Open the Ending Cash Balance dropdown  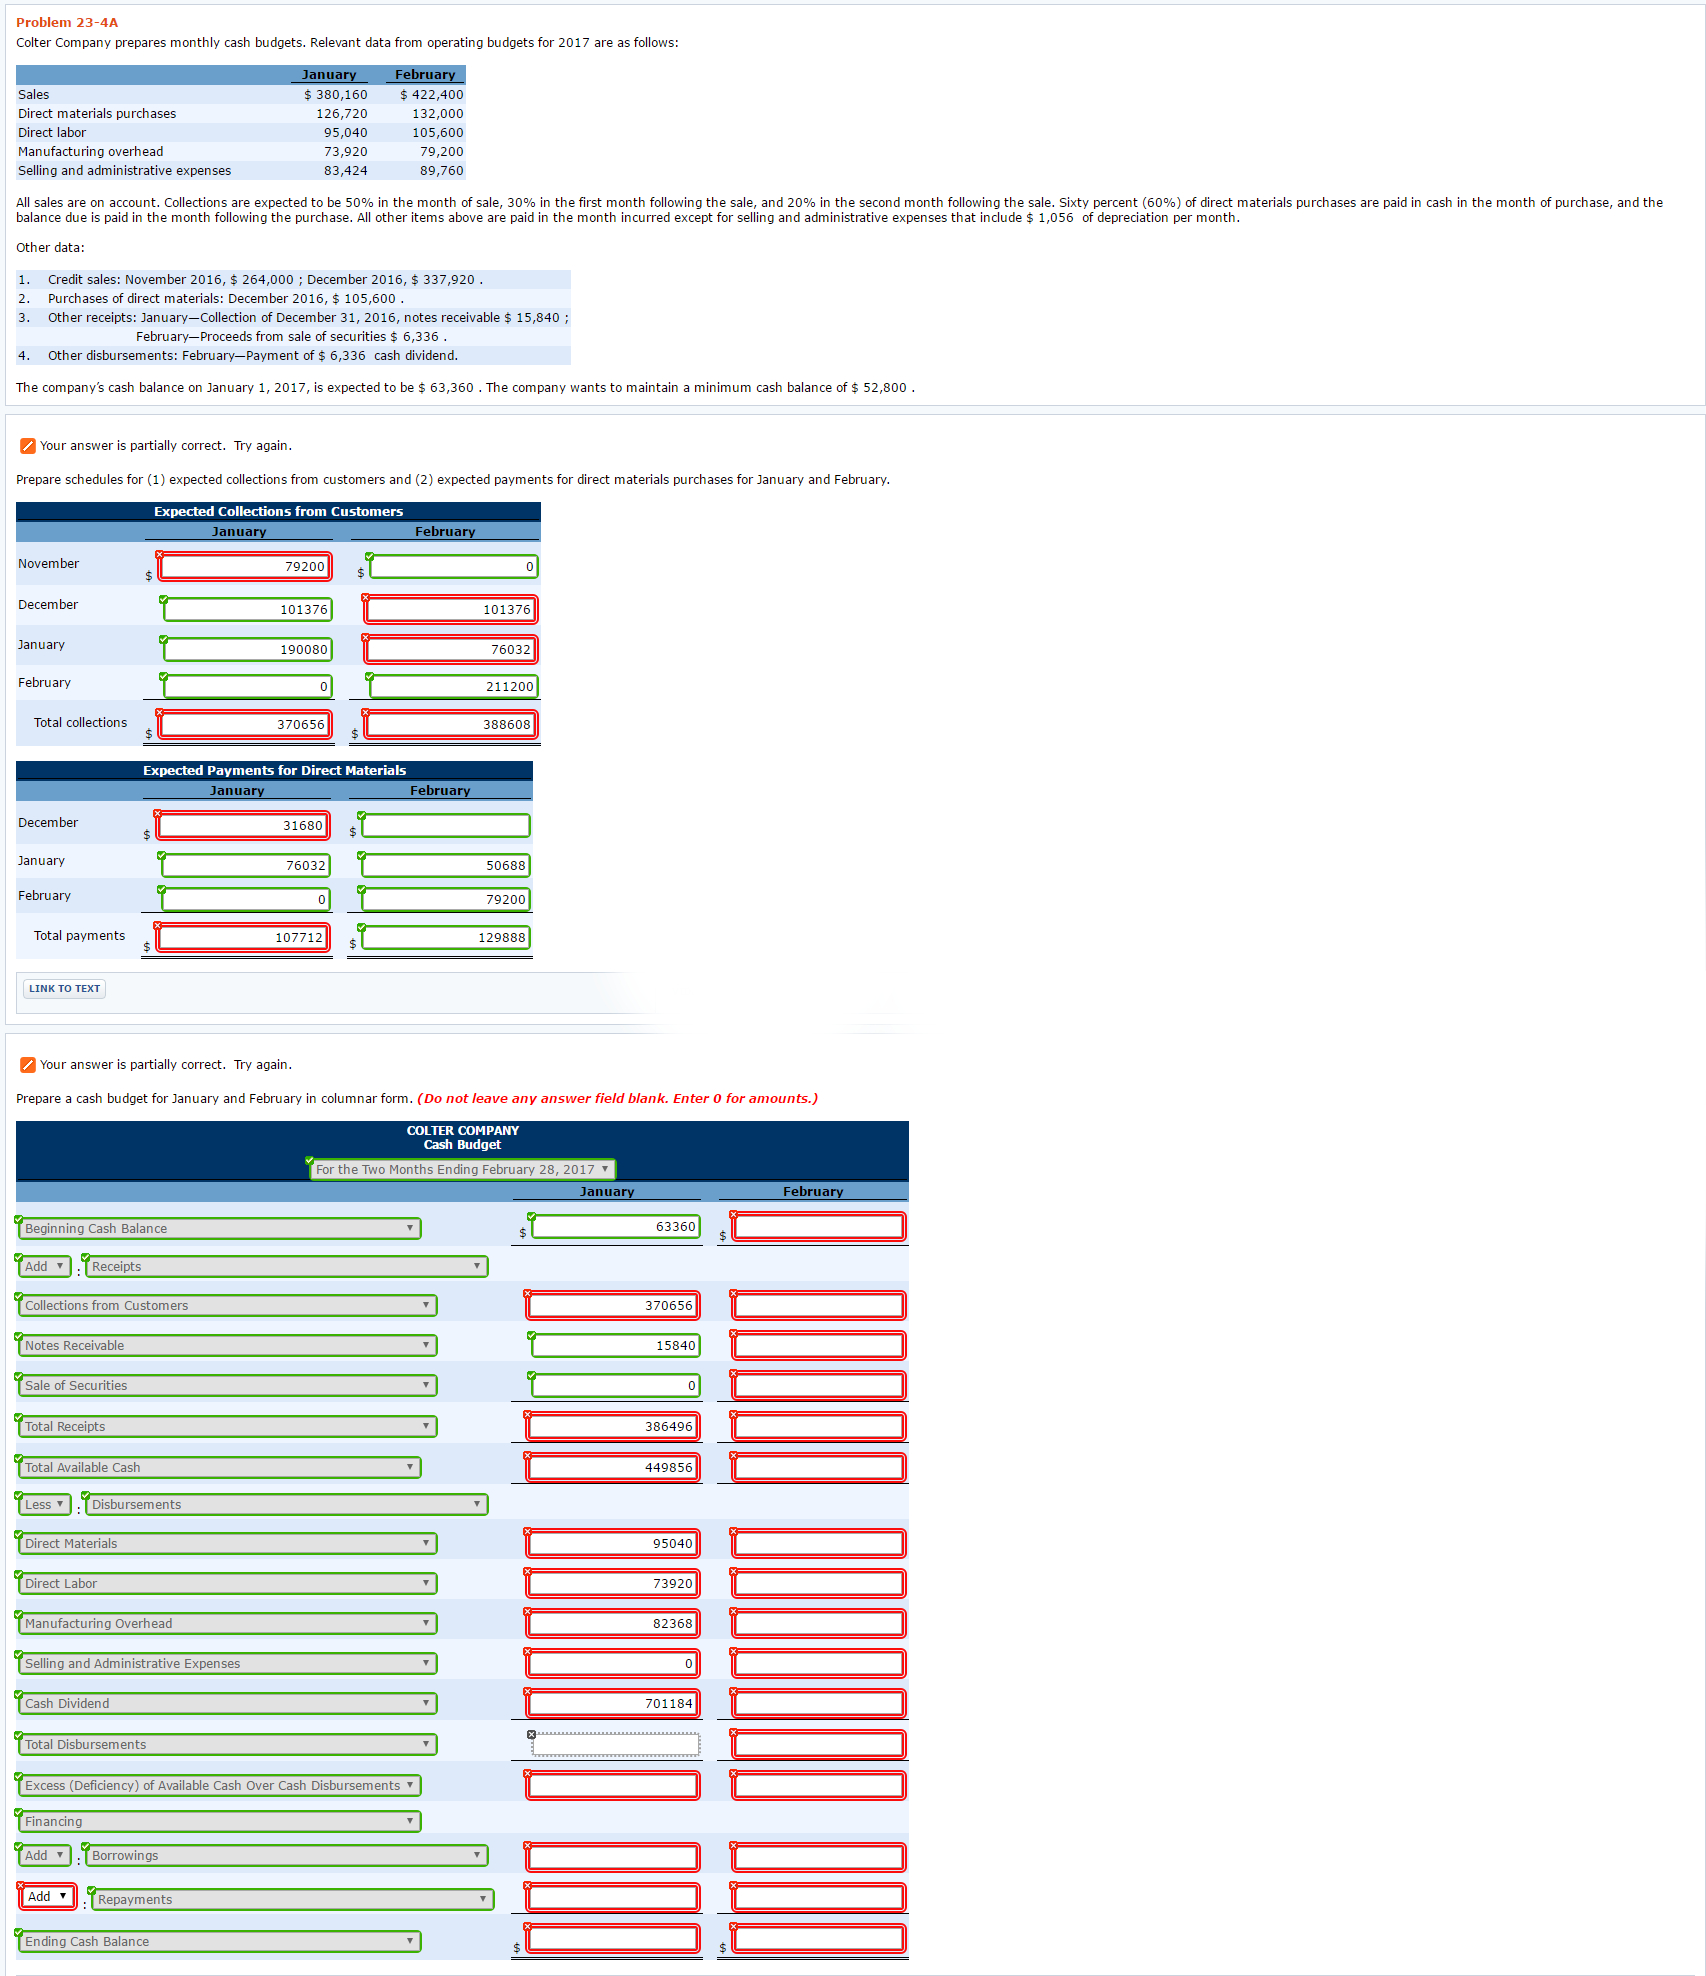(x=219, y=1941)
